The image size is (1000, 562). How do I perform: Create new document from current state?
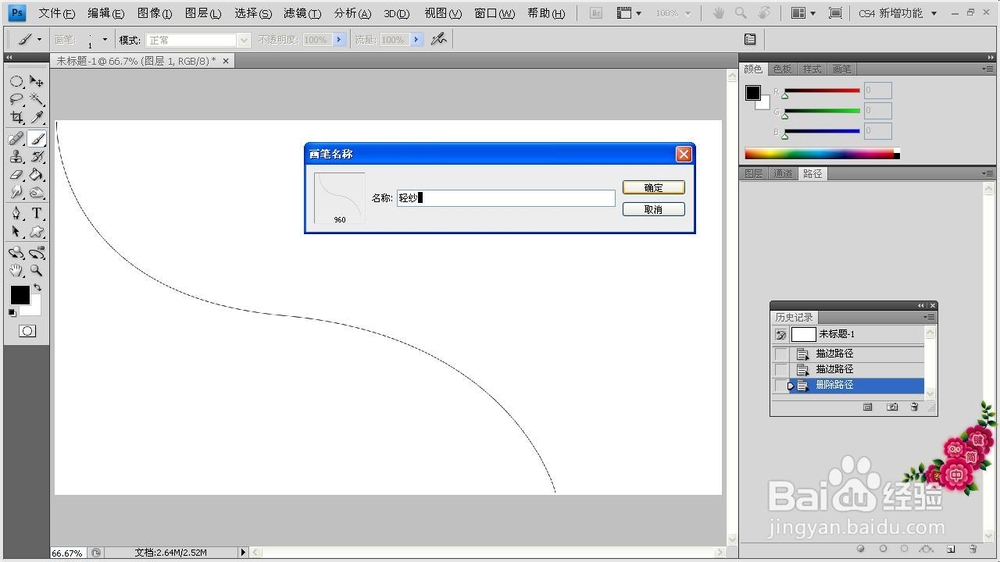(x=867, y=407)
